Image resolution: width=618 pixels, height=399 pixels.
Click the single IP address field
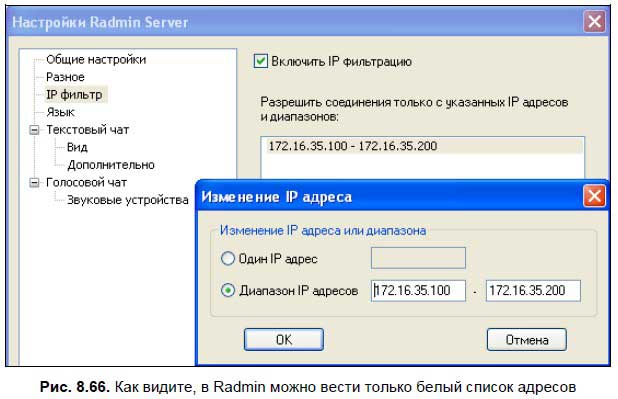[x=418, y=258]
